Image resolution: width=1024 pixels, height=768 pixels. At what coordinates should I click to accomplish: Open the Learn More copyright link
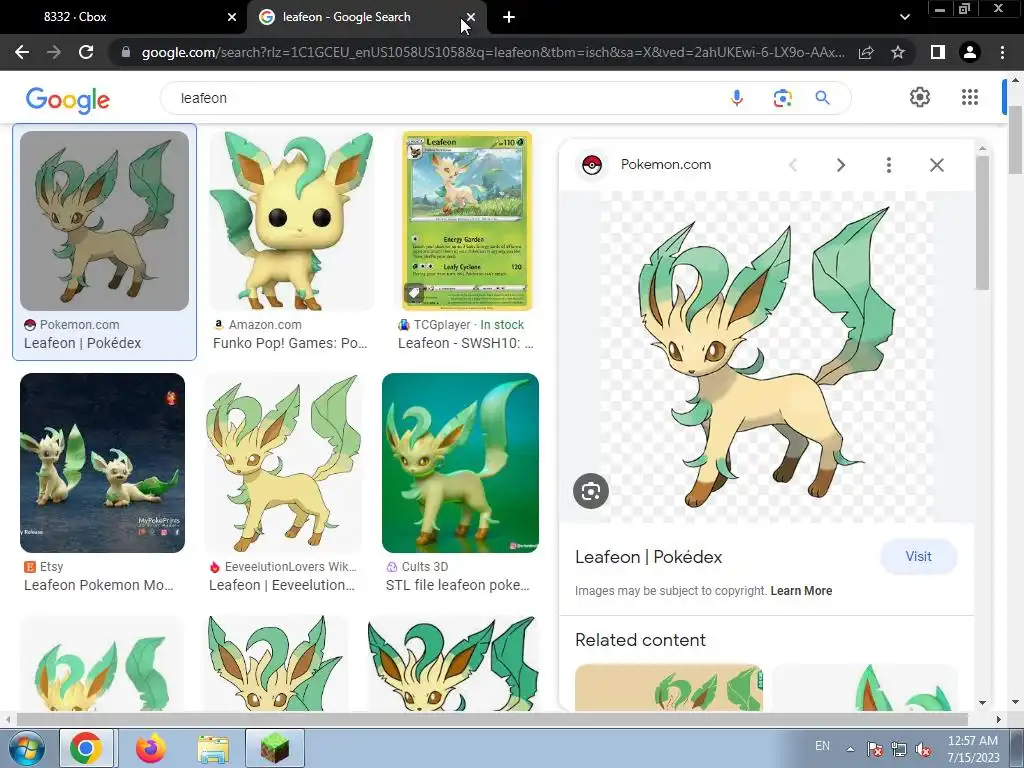pyautogui.click(x=801, y=590)
